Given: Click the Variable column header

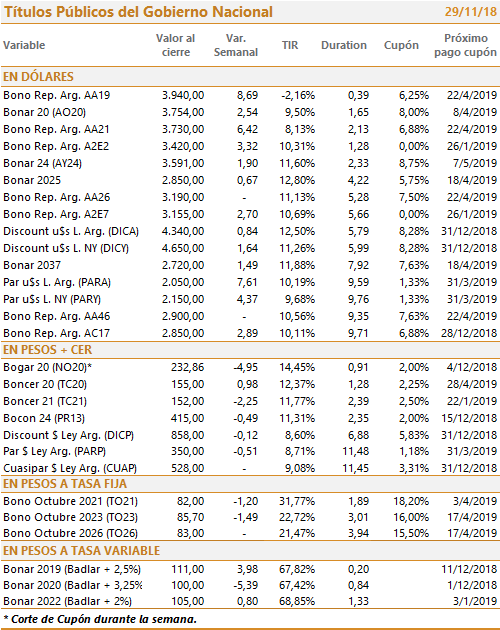Looking at the screenshot, I should point(24,45).
